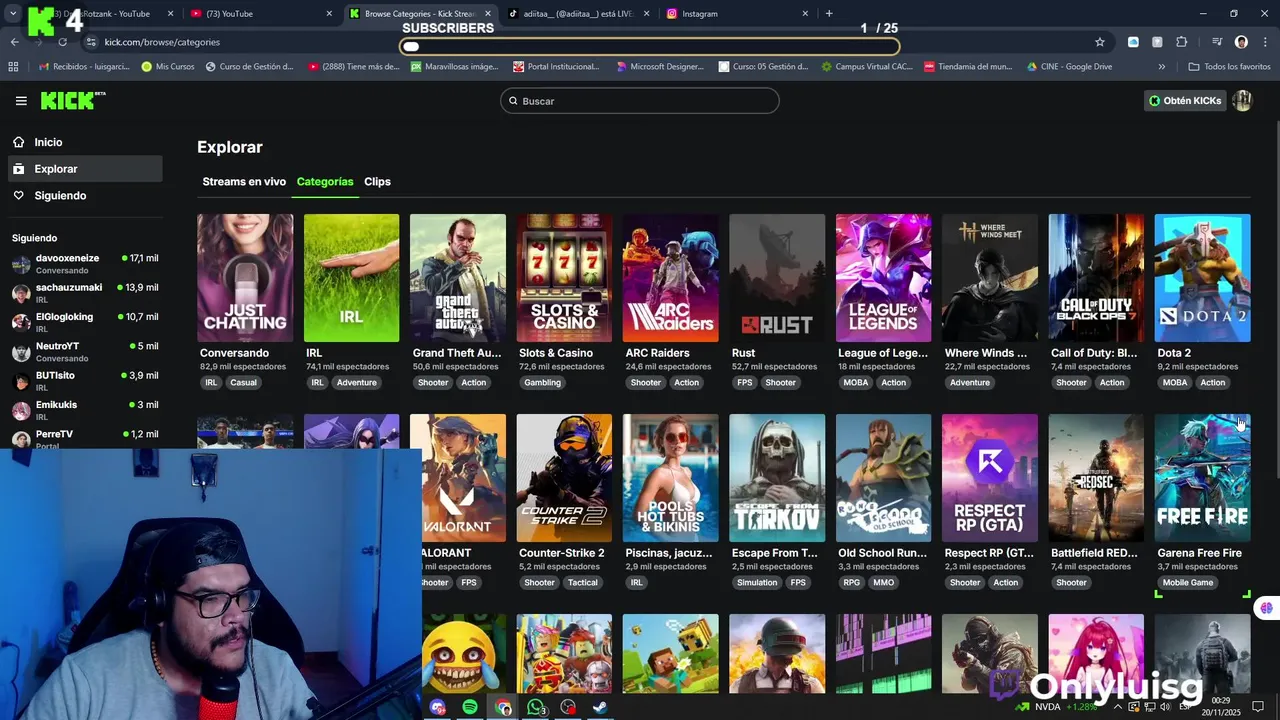Open the profile avatar menu

(x=1242, y=100)
